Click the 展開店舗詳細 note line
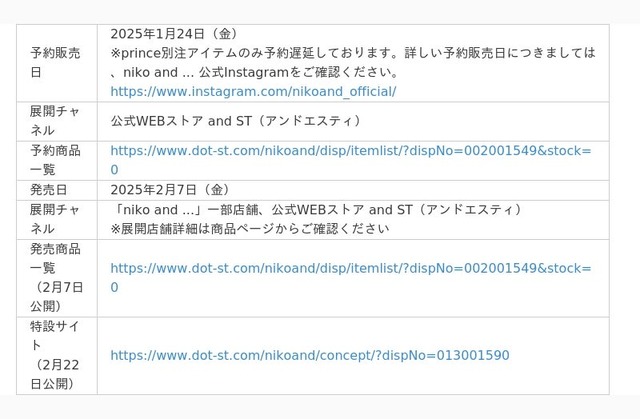This screenshot has height=419, width=640. point(250,228)
